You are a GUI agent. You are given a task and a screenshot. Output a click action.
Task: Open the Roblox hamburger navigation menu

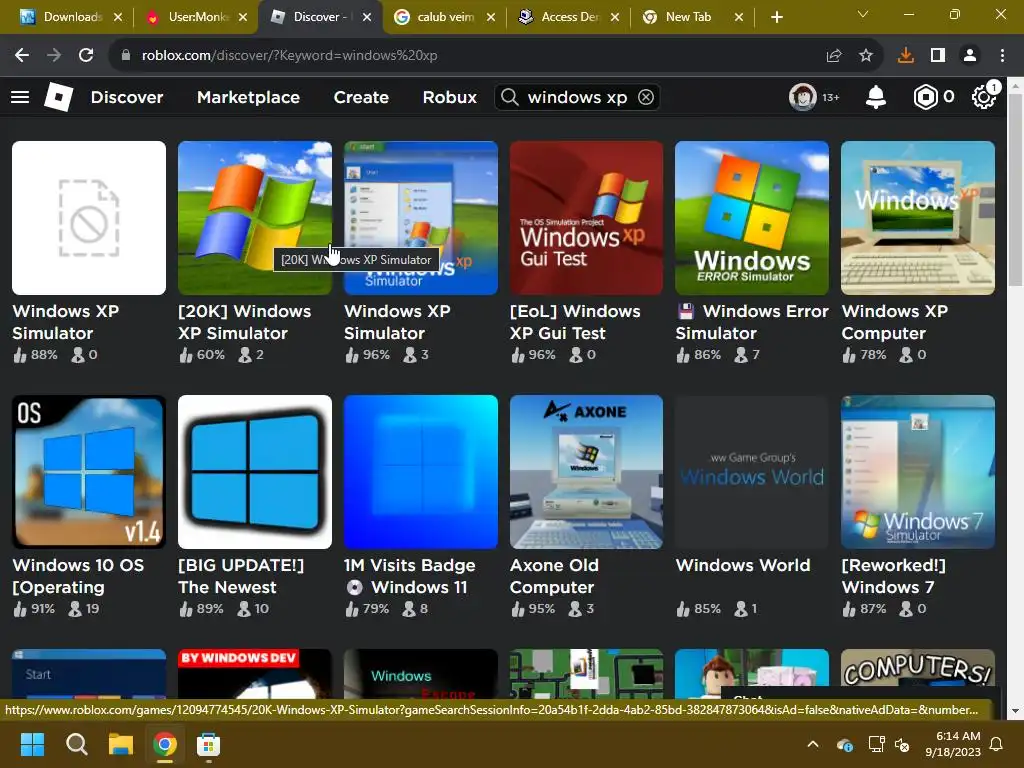pyautogui.click(x=20, y=97)
